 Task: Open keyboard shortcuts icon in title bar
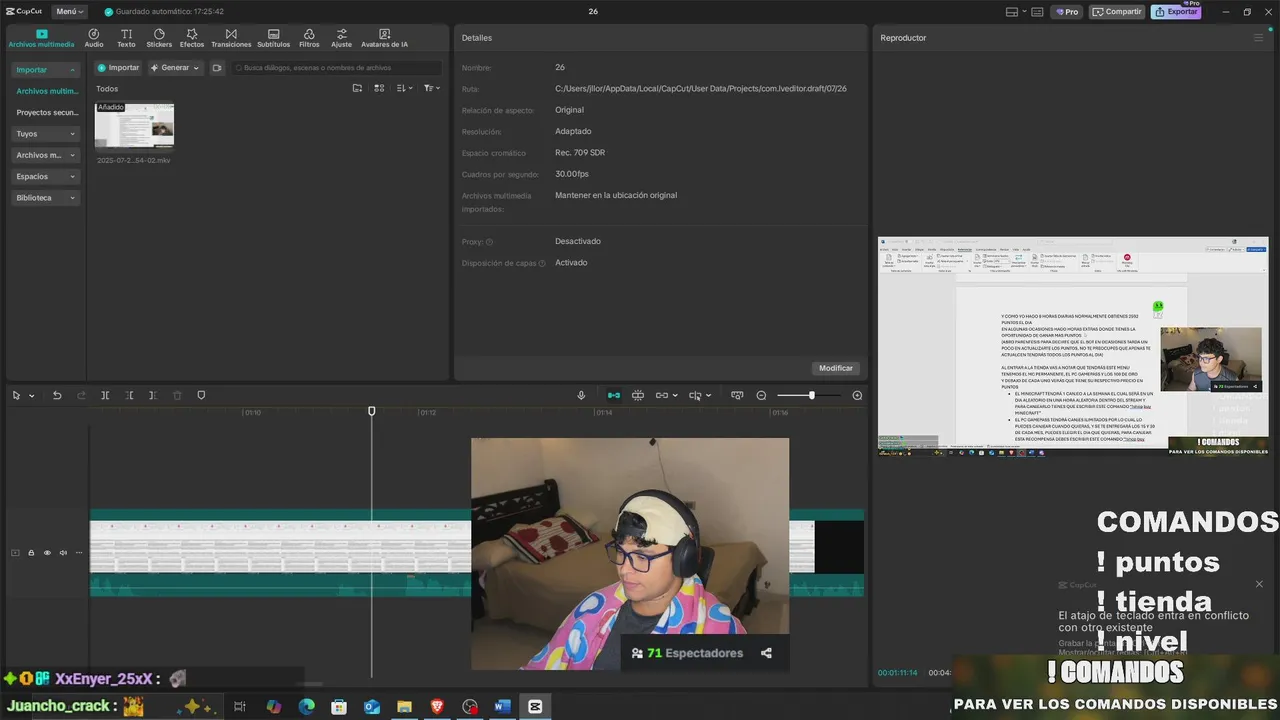1037,12
